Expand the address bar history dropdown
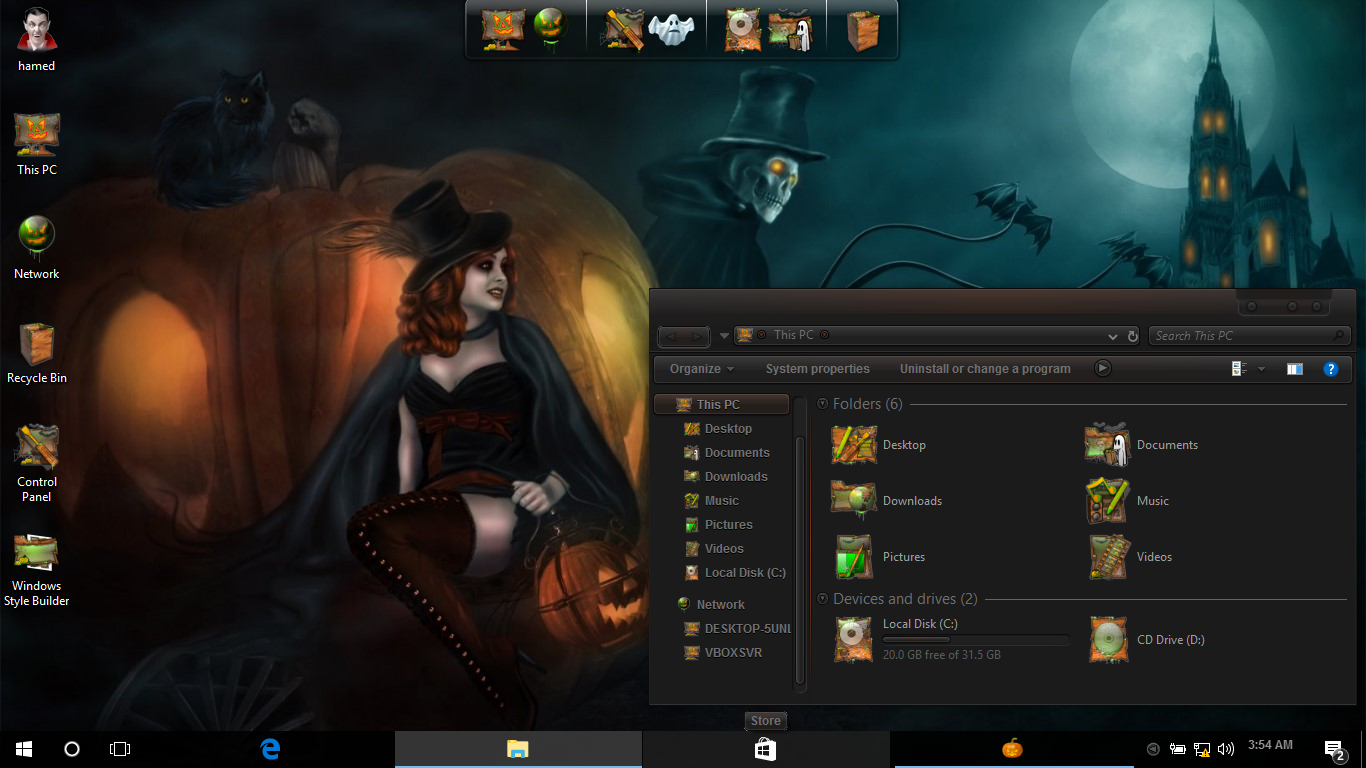The width and height of the screenshot is (1366, 768). point(1113,336)
